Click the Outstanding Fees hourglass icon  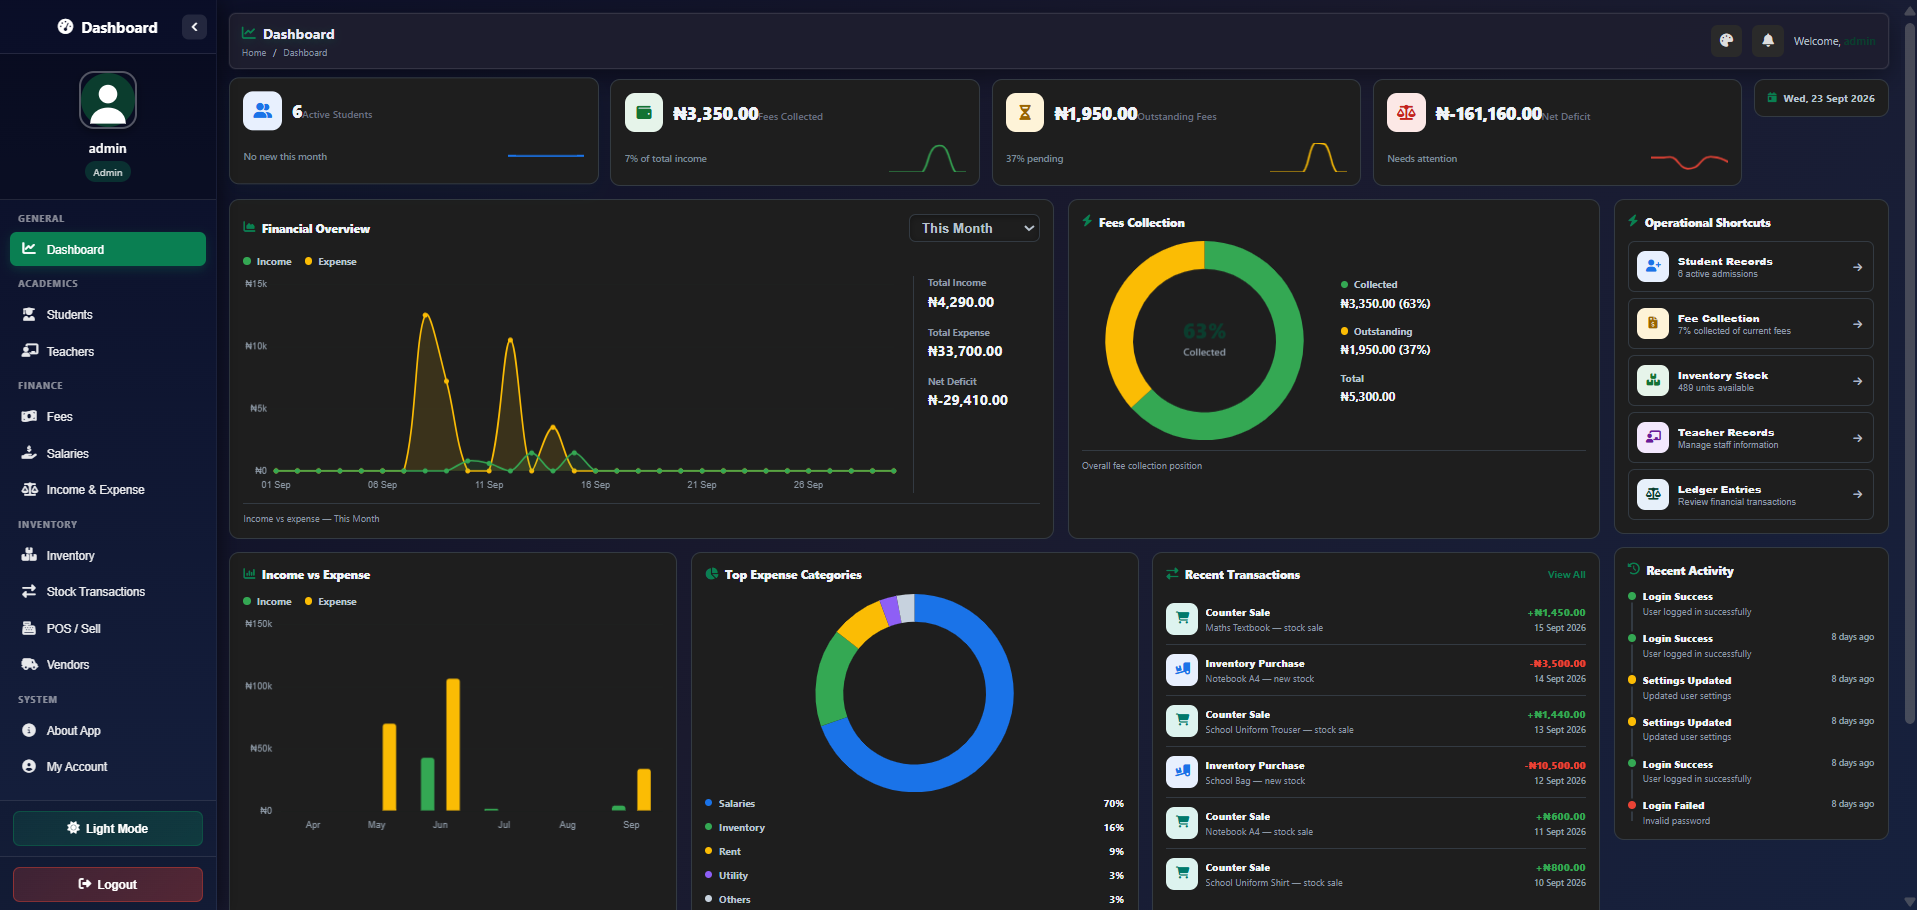coord(1025,113)
